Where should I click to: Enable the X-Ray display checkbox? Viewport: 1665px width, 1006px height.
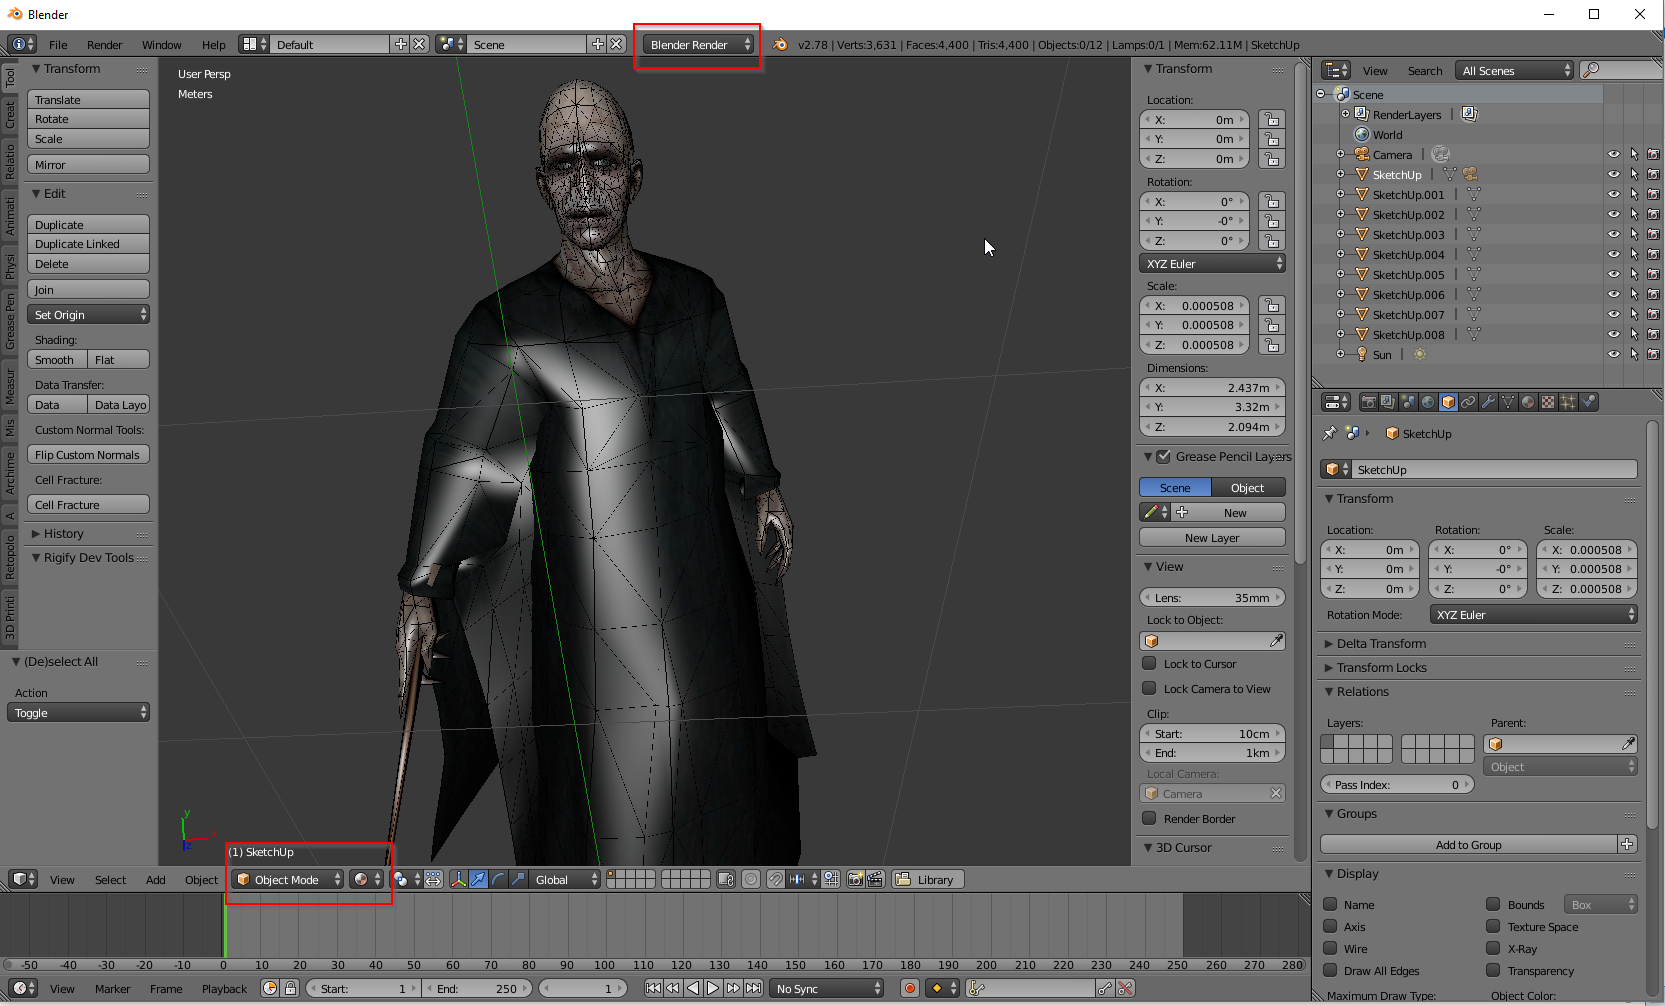pos(1493,948)
